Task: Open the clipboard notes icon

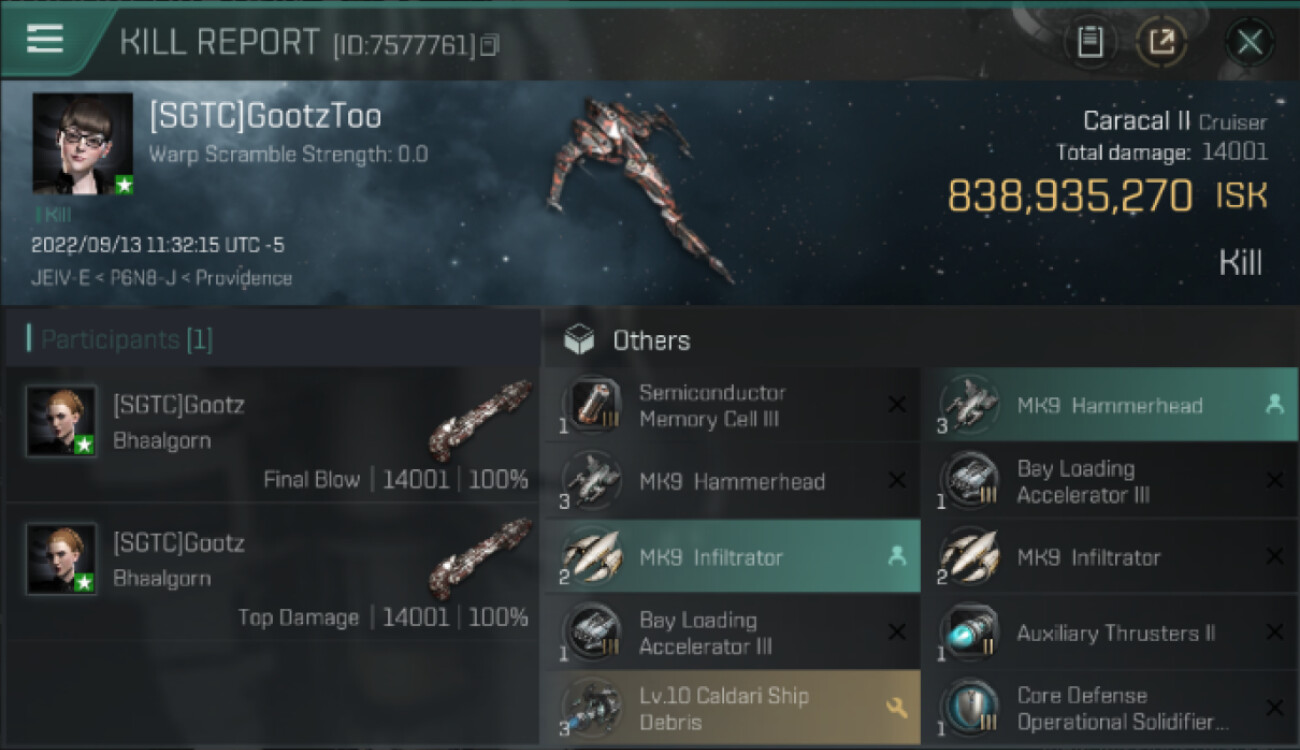Action: coord(1090,42)
